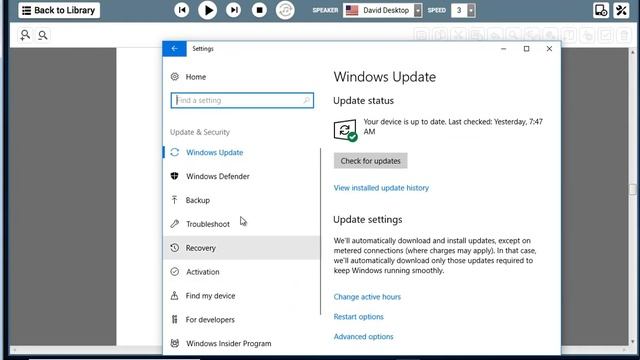Click the For developers sliders icon
The height and width of the screenshot is (360, 640).
175,319
